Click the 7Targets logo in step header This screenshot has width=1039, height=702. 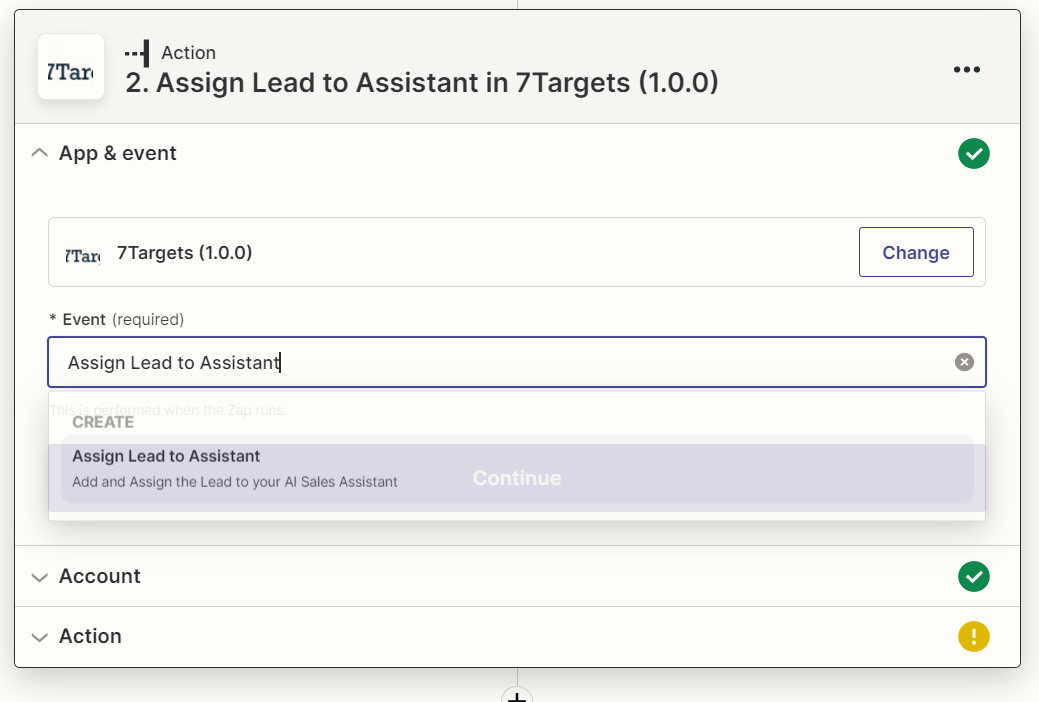[x=71, y=67]
